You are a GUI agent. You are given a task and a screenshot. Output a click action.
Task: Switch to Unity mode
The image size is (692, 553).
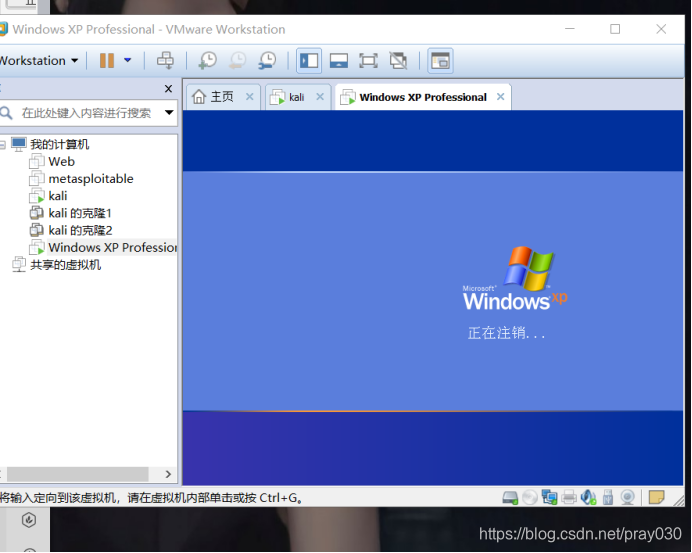[x=398, y=60]
